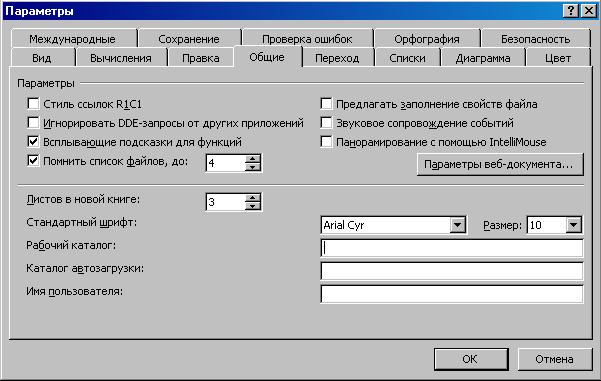Go to the Цвет tab
Image resolution: width=601 pixels, height=381 pixels.
pyautogui.click(x=558, y=58)
